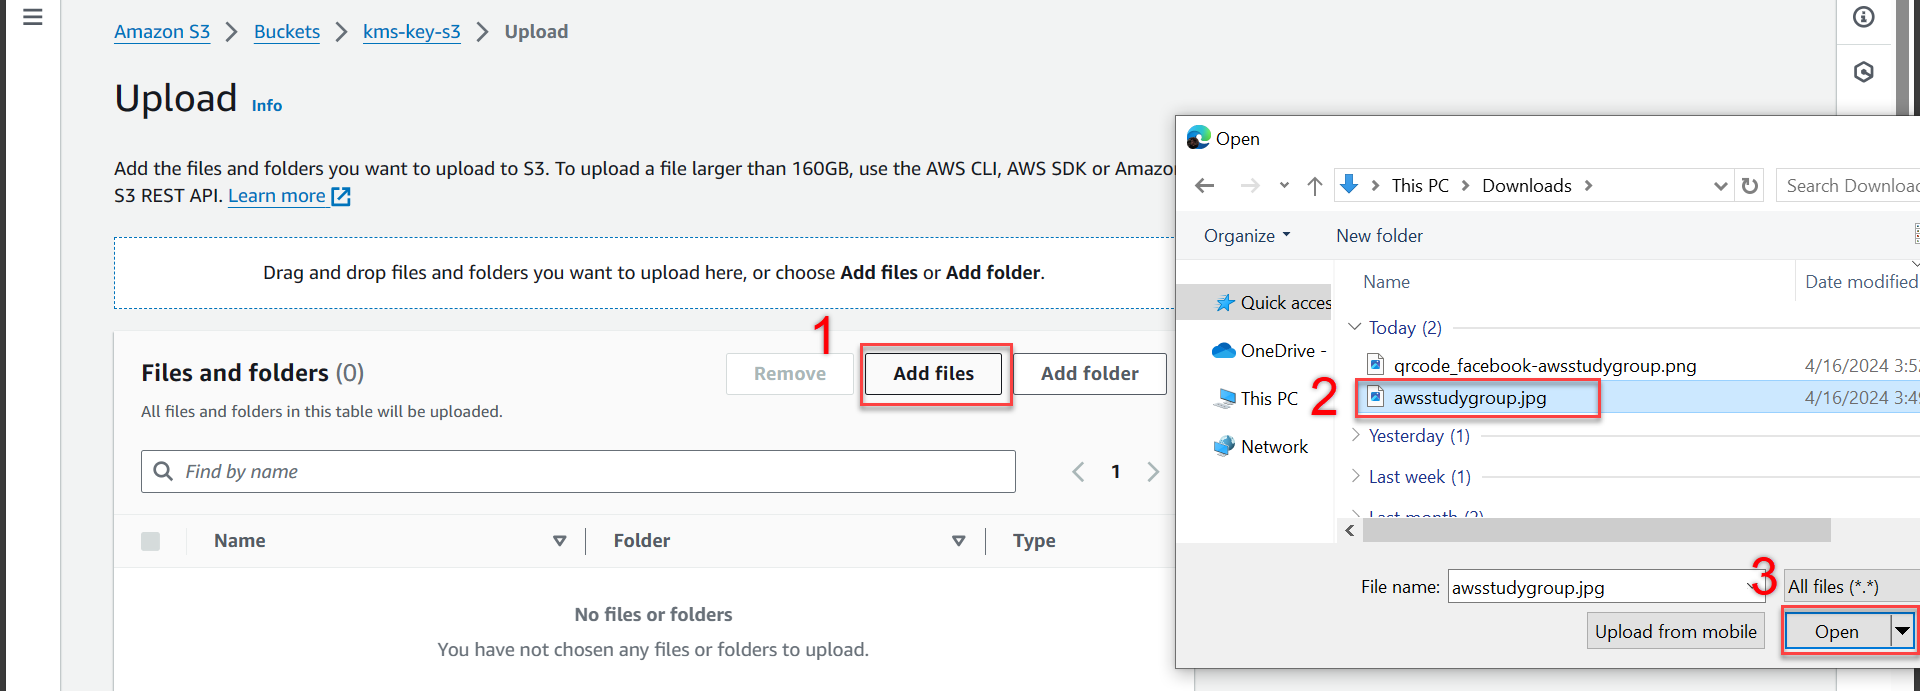Screen dimensions: 1920x691
Task: Click Upload from mobile button
Action: click(x=1676, y=631)
